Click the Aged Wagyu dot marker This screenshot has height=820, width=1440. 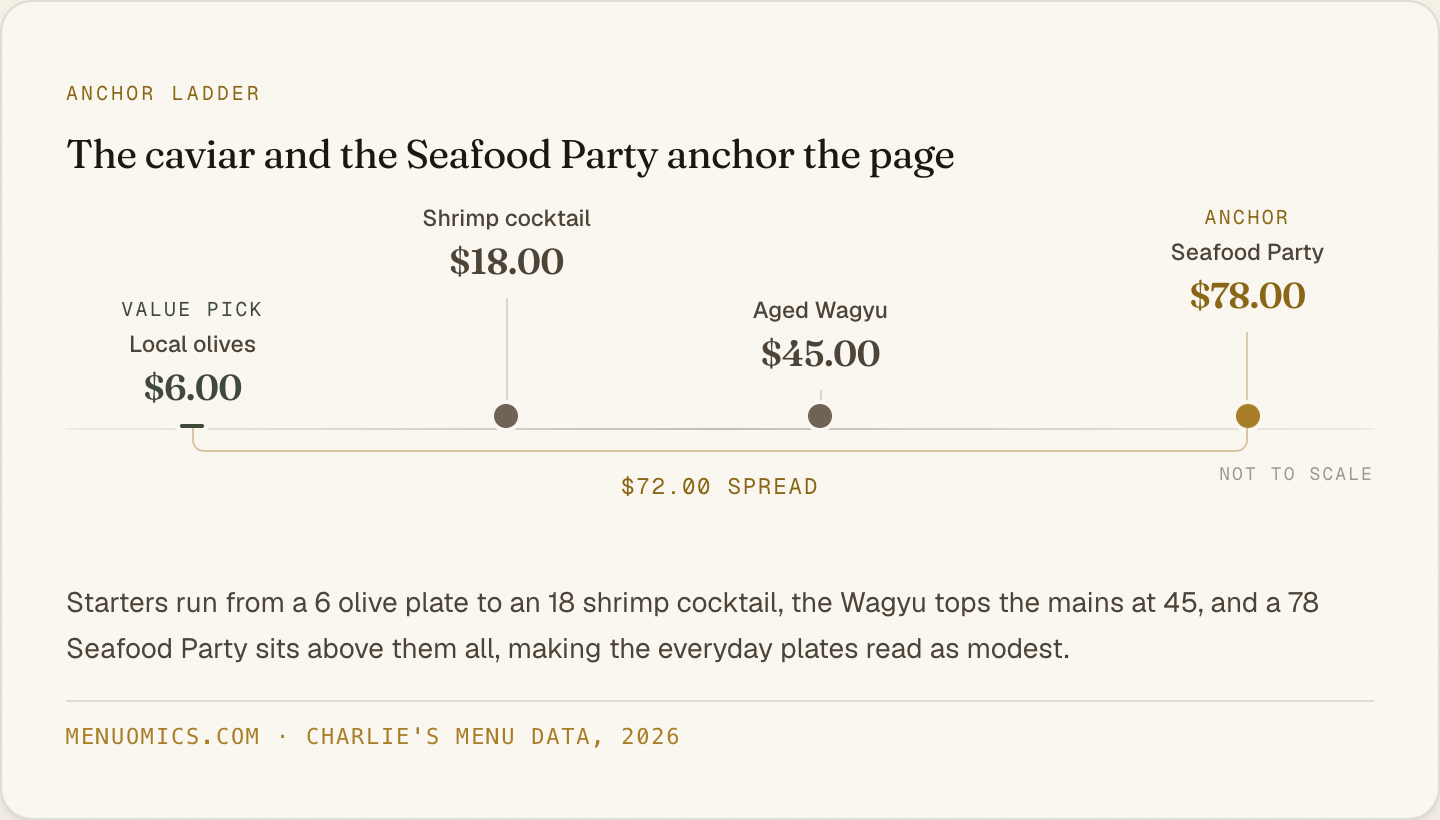820,416
